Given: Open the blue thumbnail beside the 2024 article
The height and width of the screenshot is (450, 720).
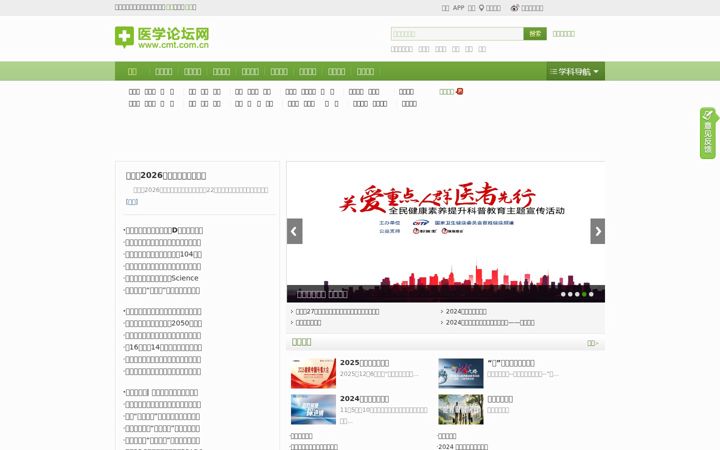Looking at the screenshot, I should coord(313,410).
